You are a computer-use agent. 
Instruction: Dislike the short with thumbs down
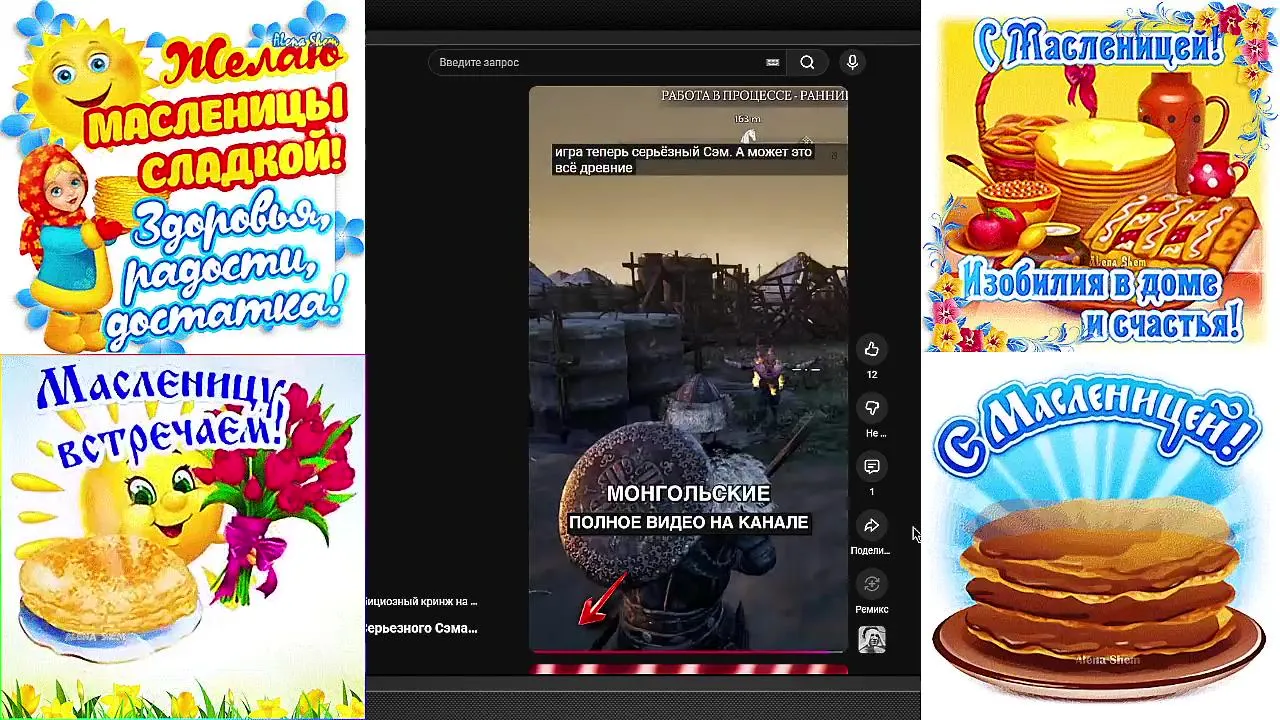[x=872, y=407]
